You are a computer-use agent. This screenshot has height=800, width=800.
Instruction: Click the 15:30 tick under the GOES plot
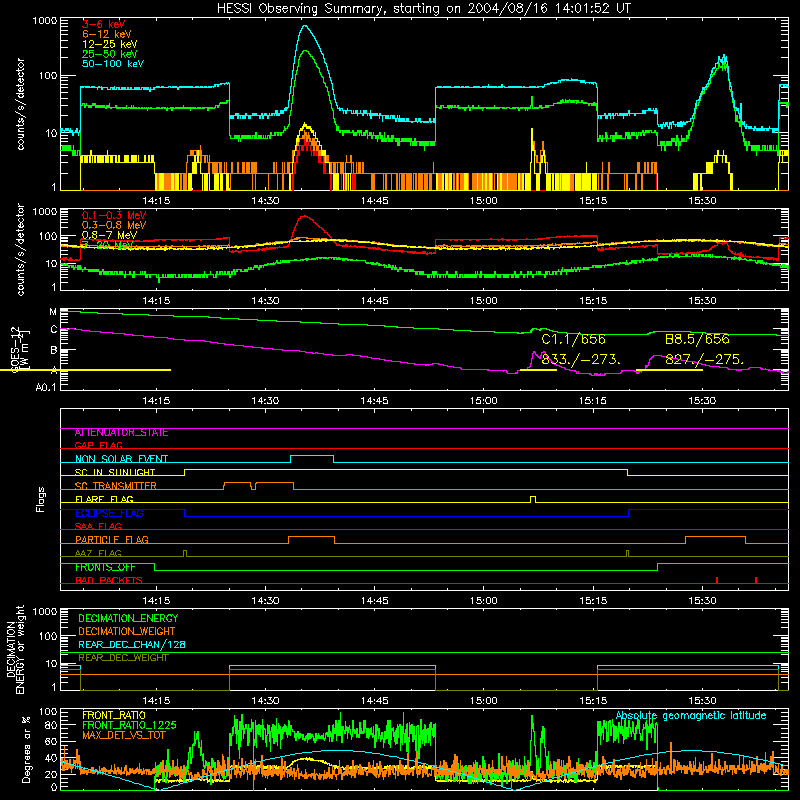point(702,401)
